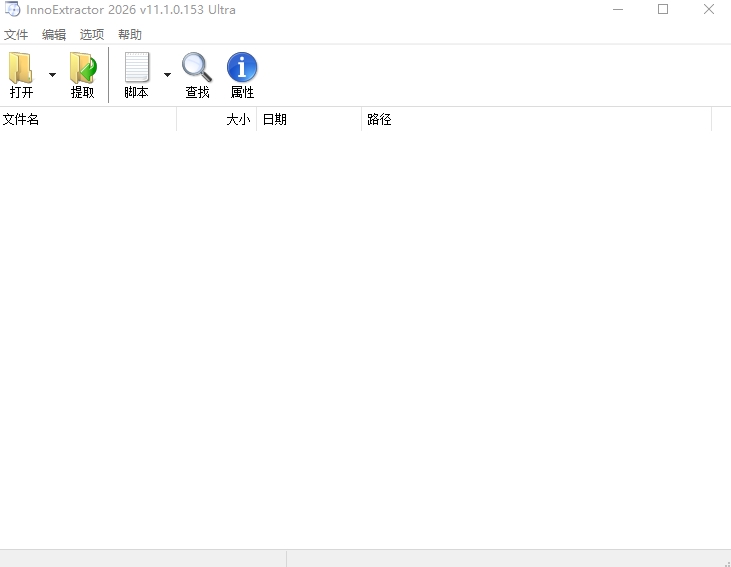Viewport: 731px width, 567px height.
Task: Sort by 路径 column header
Action: (x=537, y=119)
